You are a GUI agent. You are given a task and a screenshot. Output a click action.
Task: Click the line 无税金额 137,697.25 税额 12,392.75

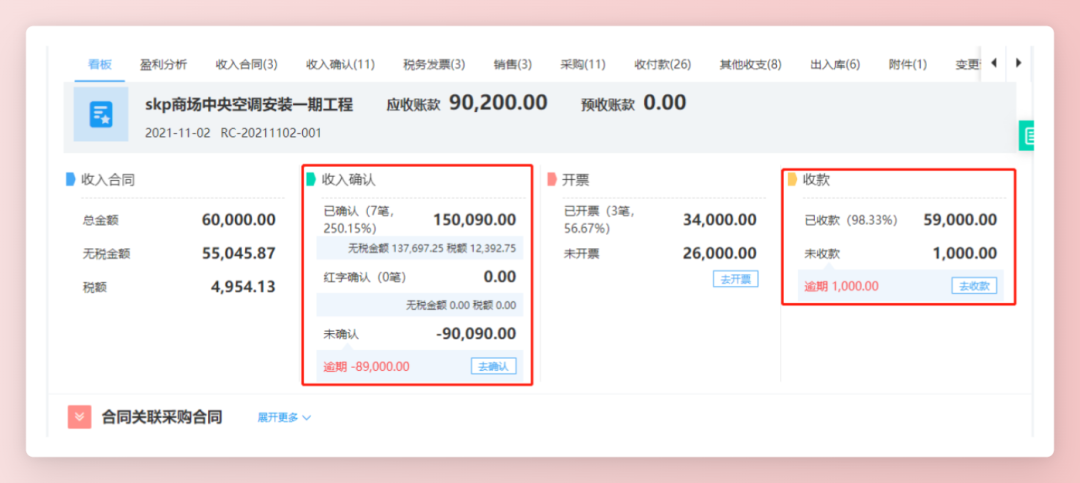(x=433, y=249)
